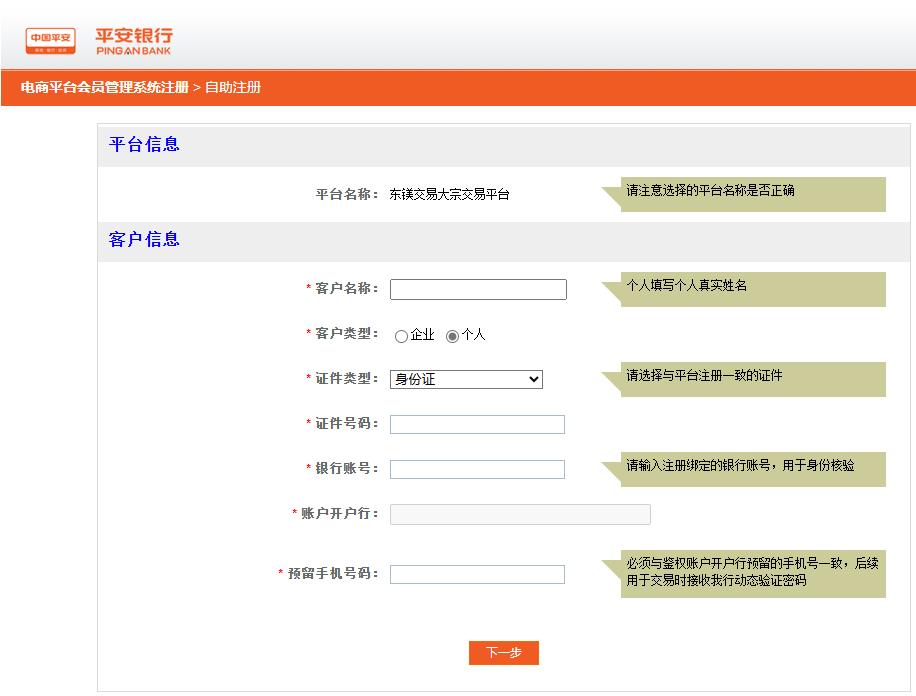Select the 个人 customer type radio button
Image resolution: width=916 pixels, height=696 pixels.
click(452, 337)
